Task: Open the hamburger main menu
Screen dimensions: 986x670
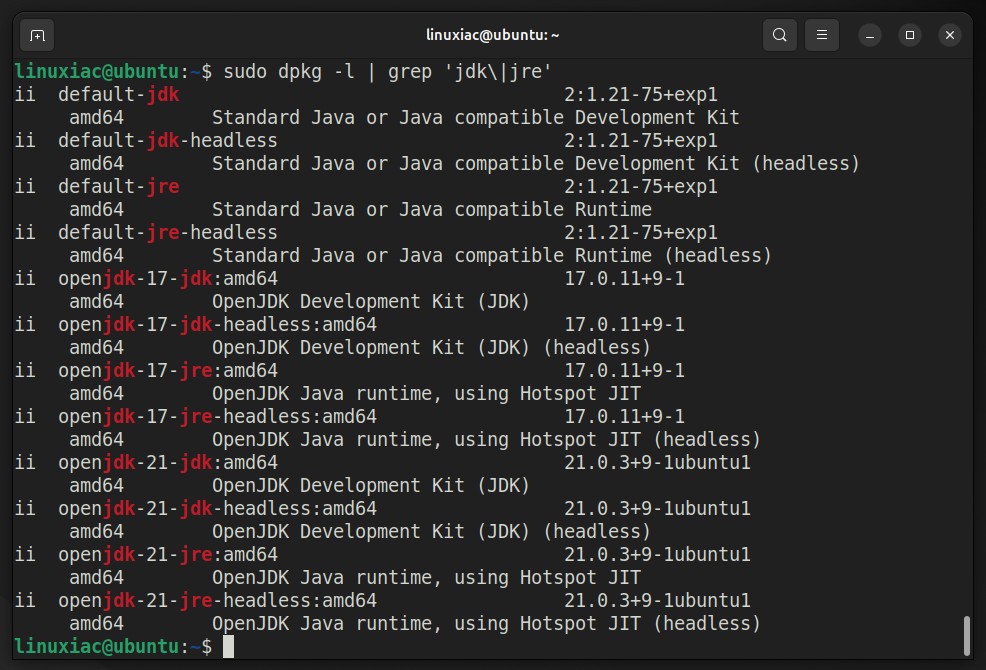Action: (821, 35)
